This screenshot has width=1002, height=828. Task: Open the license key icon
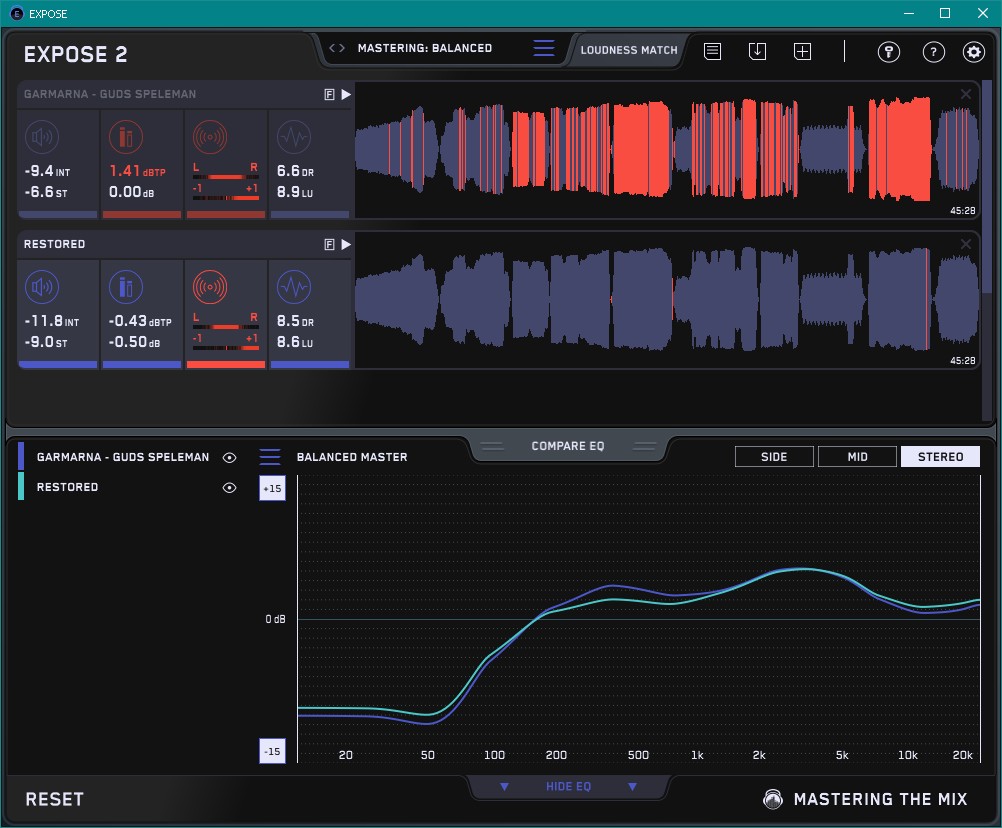click(x=889, y=52)
